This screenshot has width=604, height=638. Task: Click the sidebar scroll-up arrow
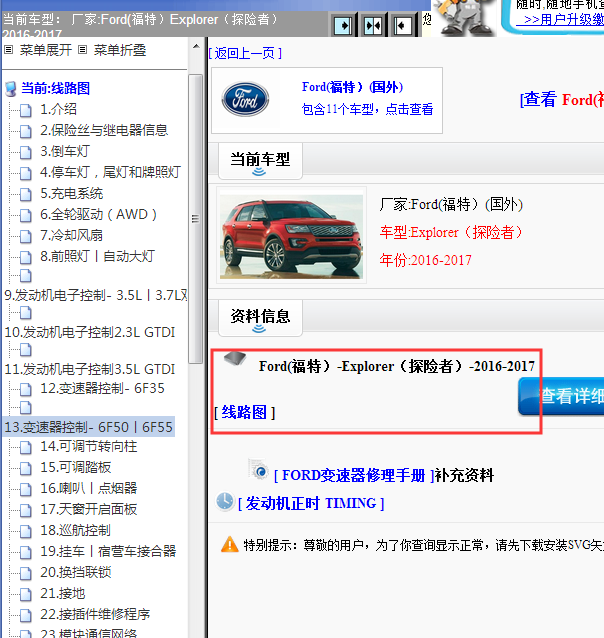point(196,46)
